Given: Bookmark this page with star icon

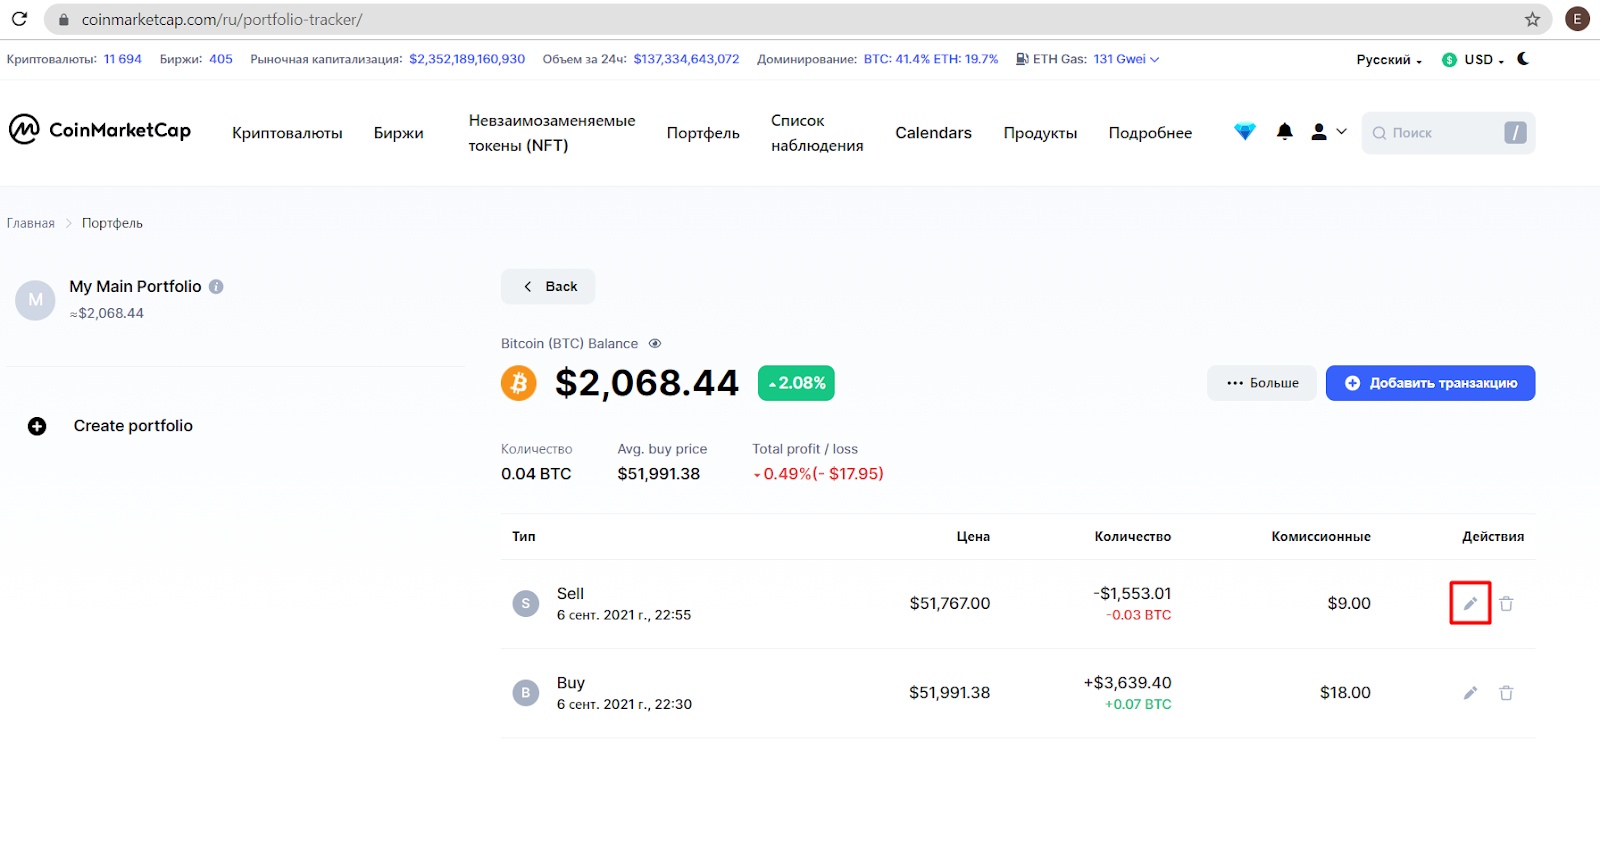Looking at the screenshot, I should coord(1532,19).
